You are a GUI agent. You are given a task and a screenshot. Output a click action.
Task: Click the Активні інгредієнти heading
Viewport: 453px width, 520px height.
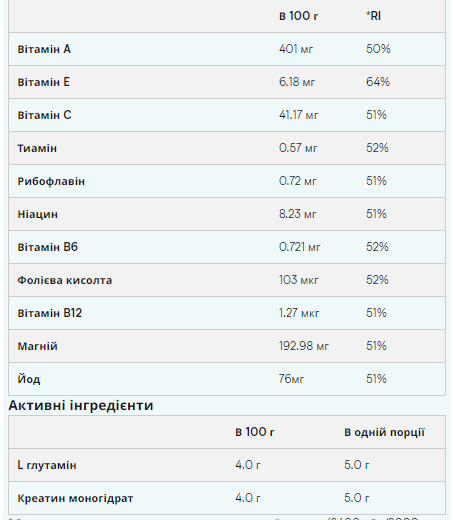click(81, 405)
